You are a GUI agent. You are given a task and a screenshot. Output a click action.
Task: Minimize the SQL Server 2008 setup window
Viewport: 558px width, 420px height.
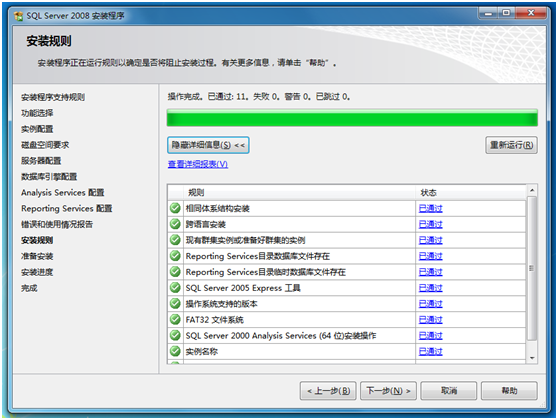click(x=488, y=14)
